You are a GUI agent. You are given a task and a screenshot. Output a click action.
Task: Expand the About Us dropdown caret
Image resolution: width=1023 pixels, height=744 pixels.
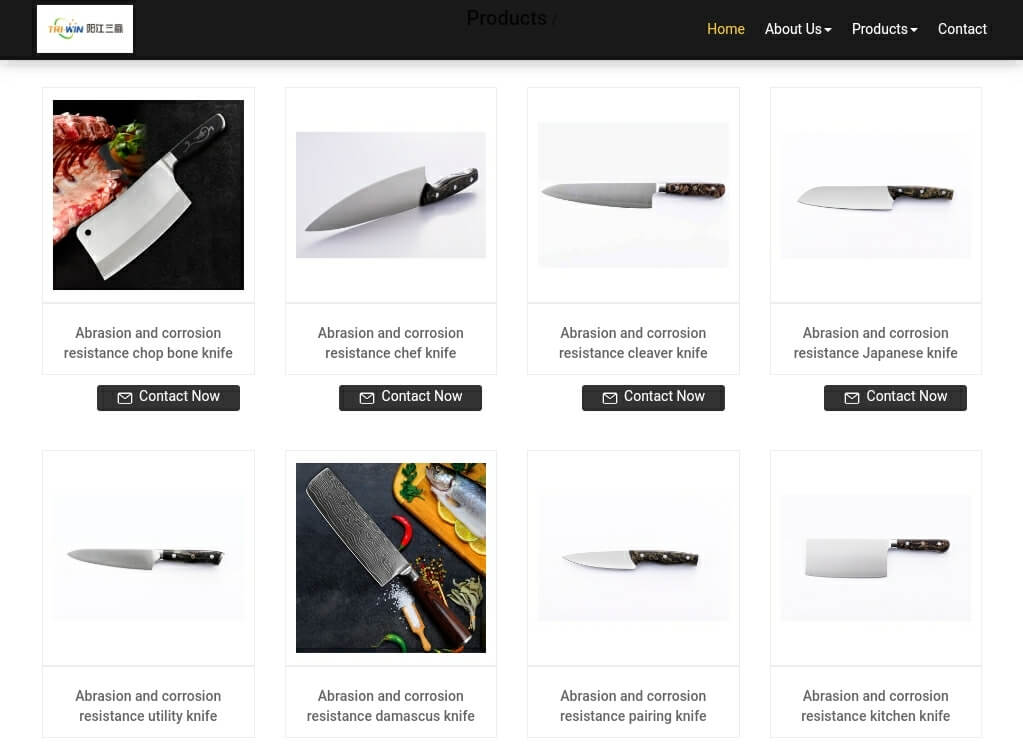pos(828,30)
